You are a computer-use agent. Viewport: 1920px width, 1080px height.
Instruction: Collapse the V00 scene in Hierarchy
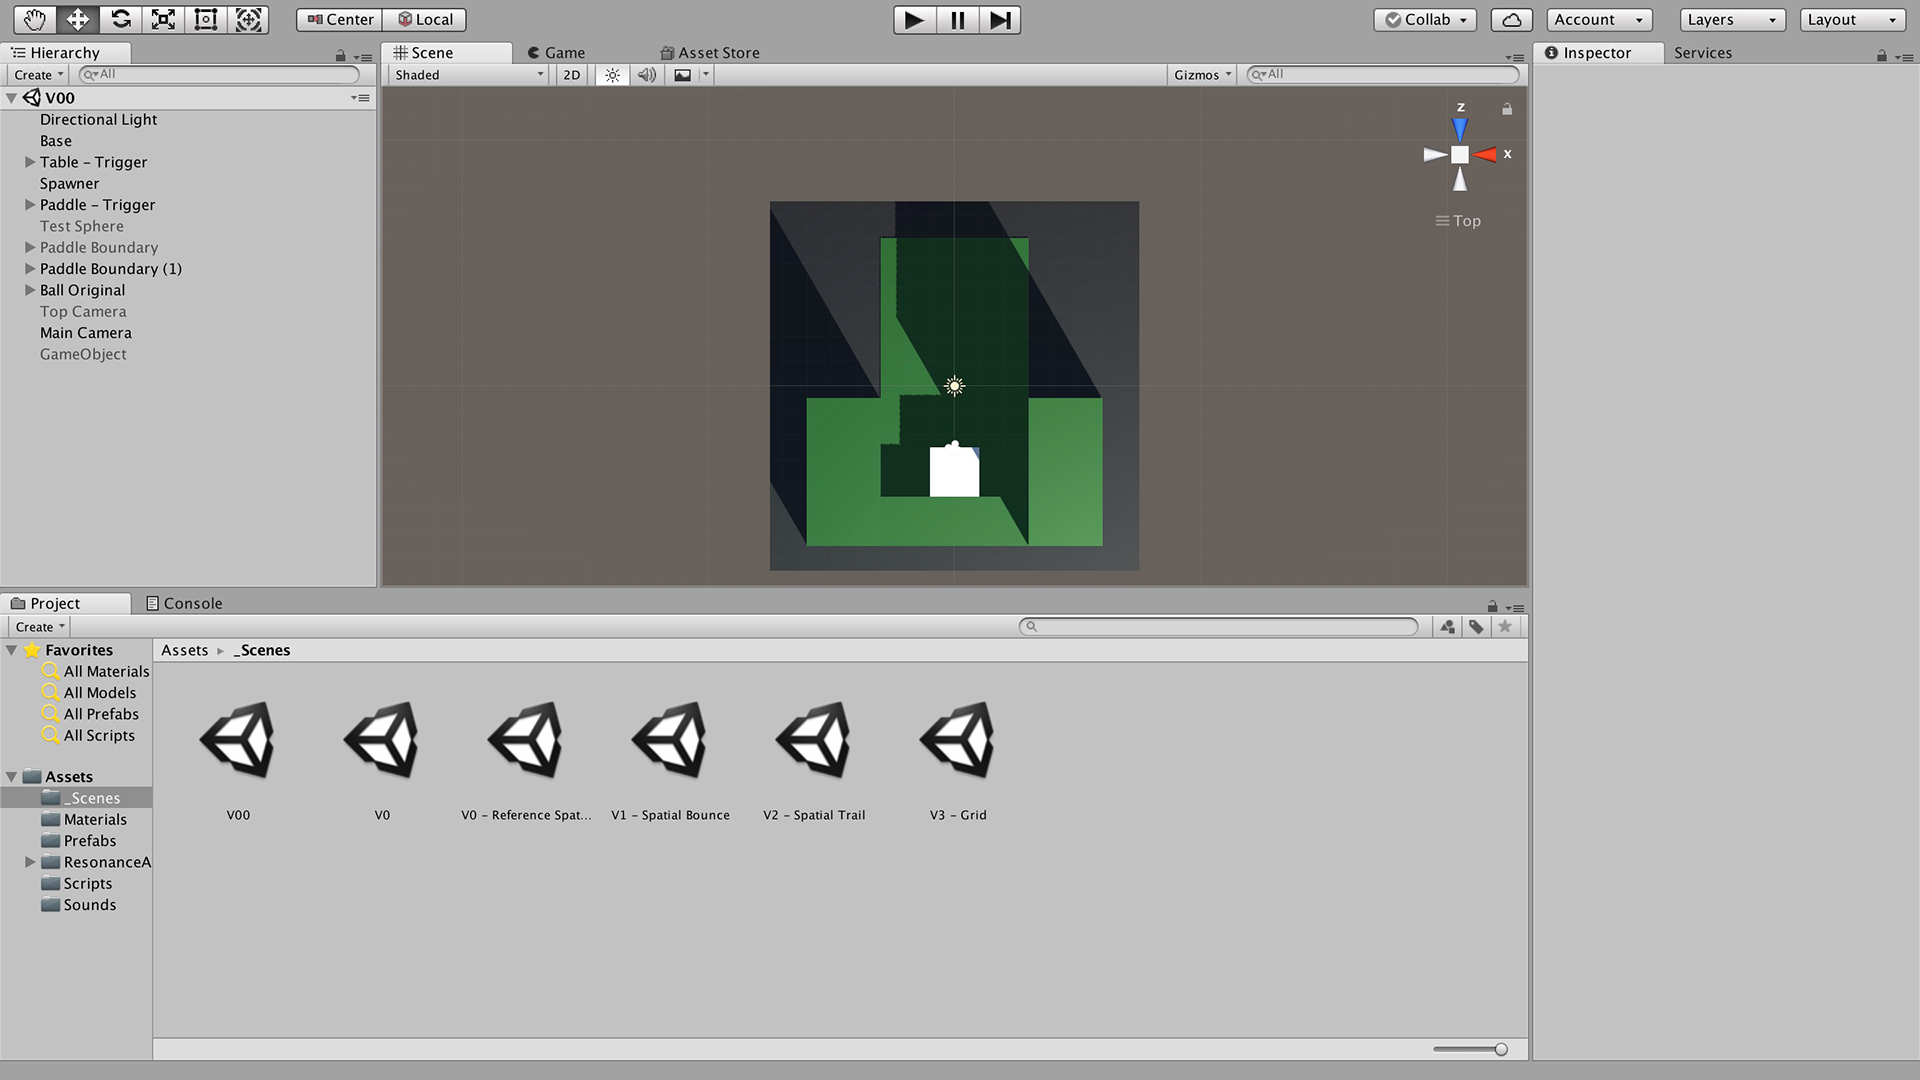click(12, 98)
